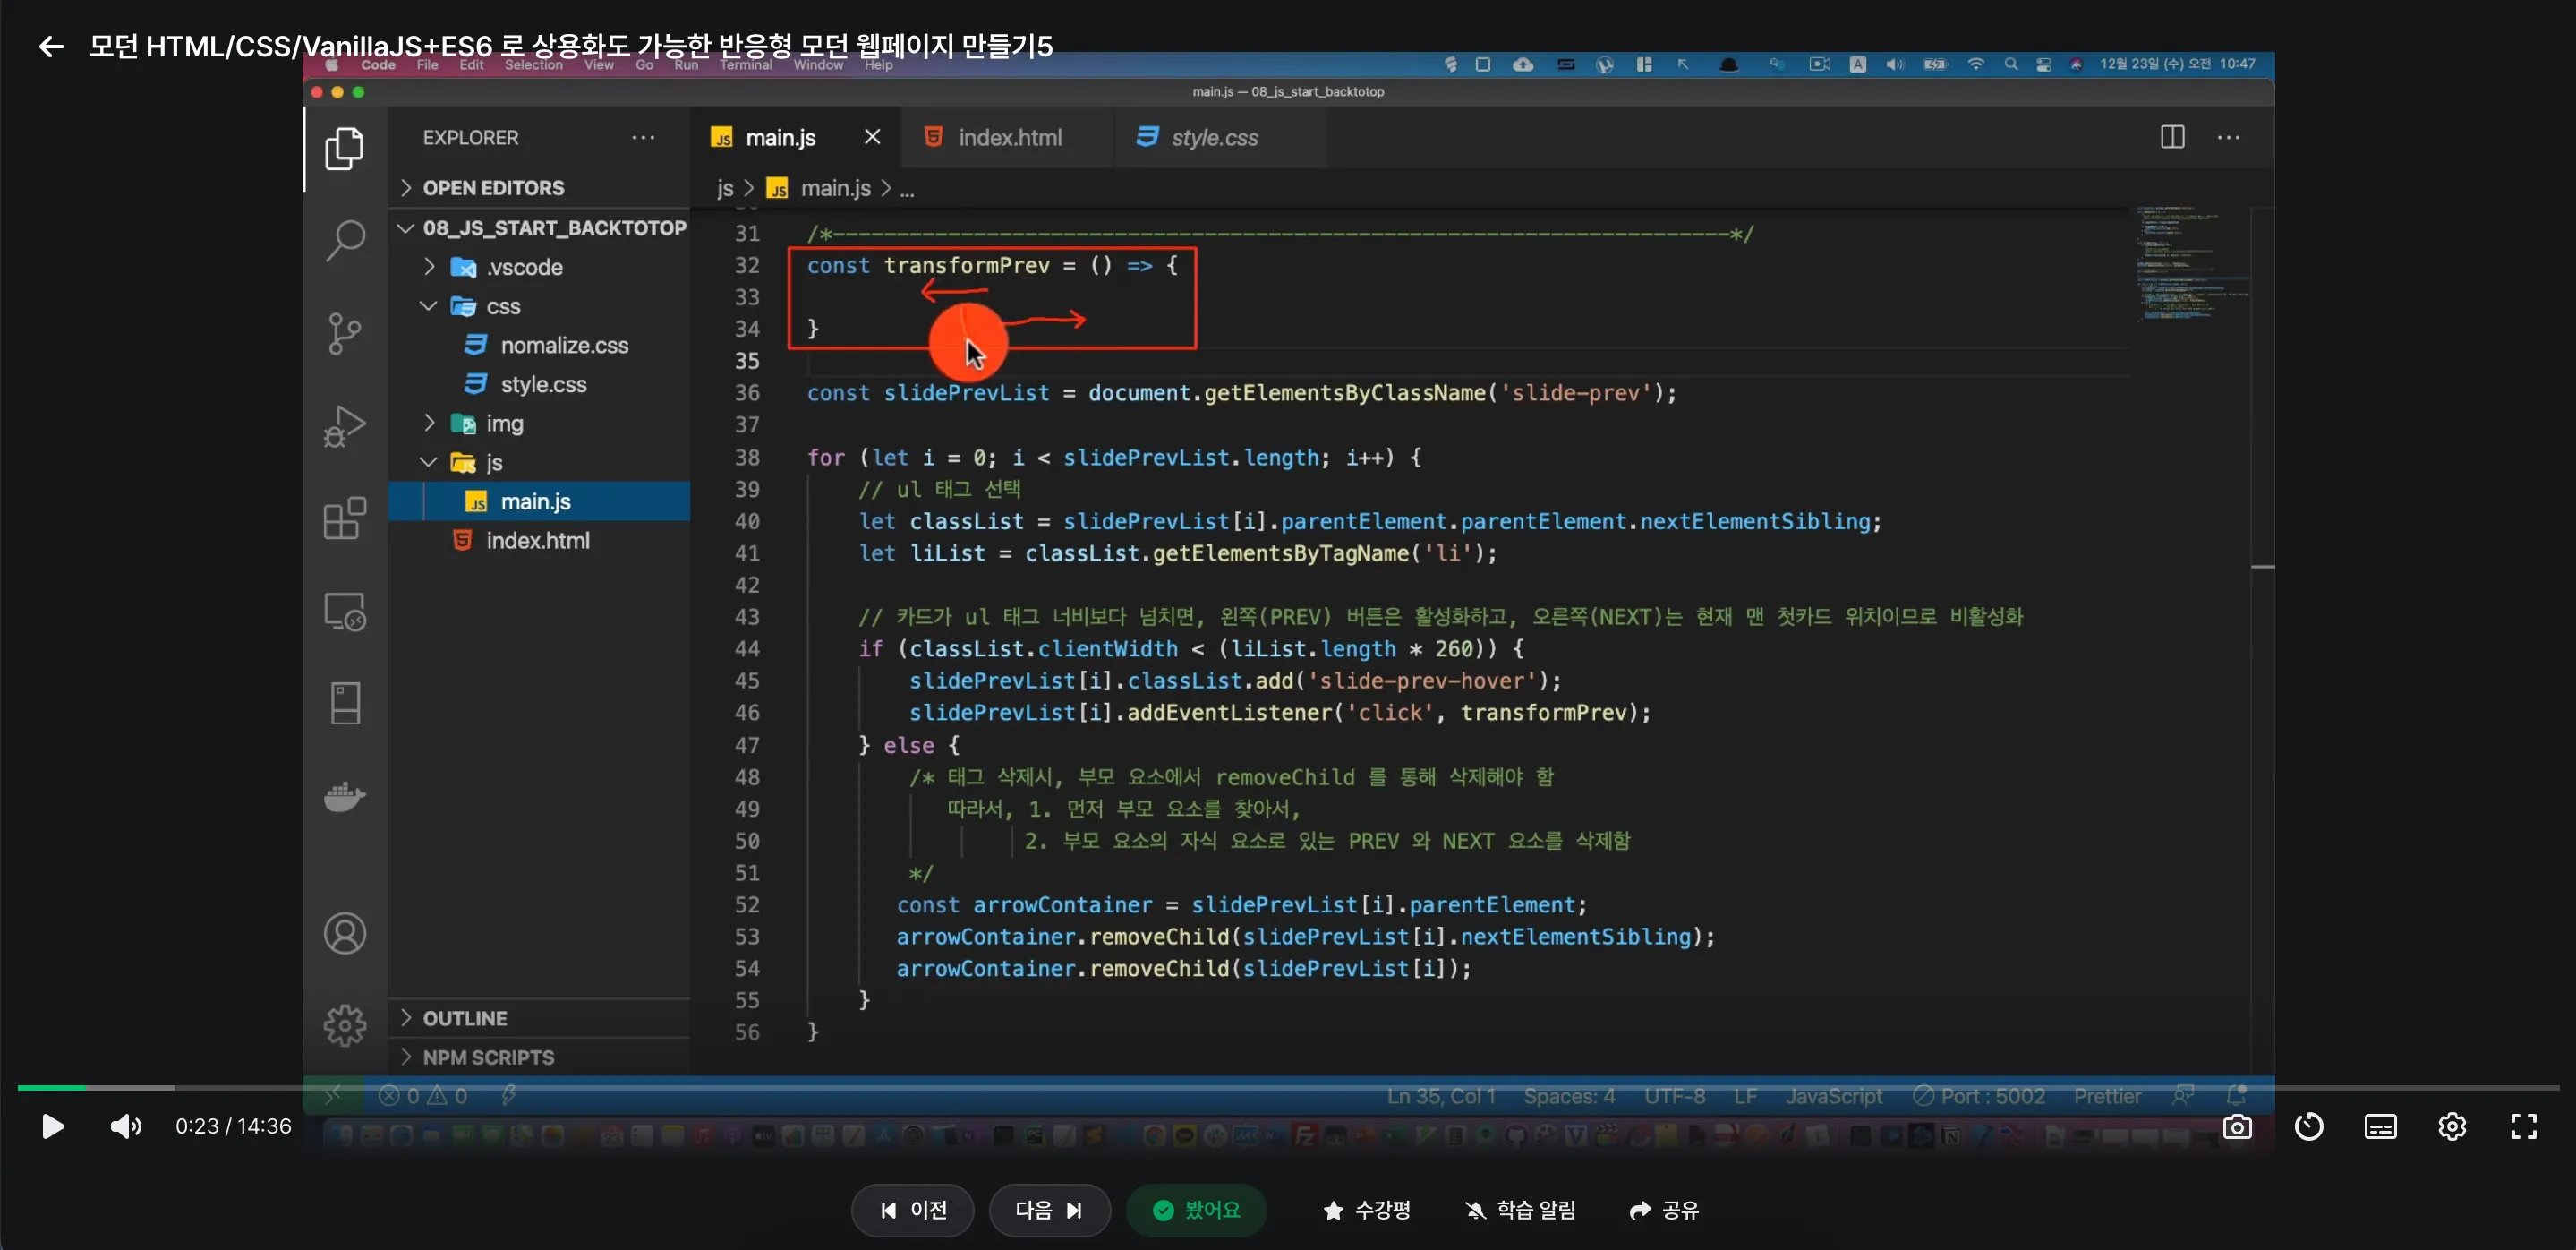This screenshot has width=2576, height=1250.
Task: Enter fullscreen mode
Action: 2524,1127
